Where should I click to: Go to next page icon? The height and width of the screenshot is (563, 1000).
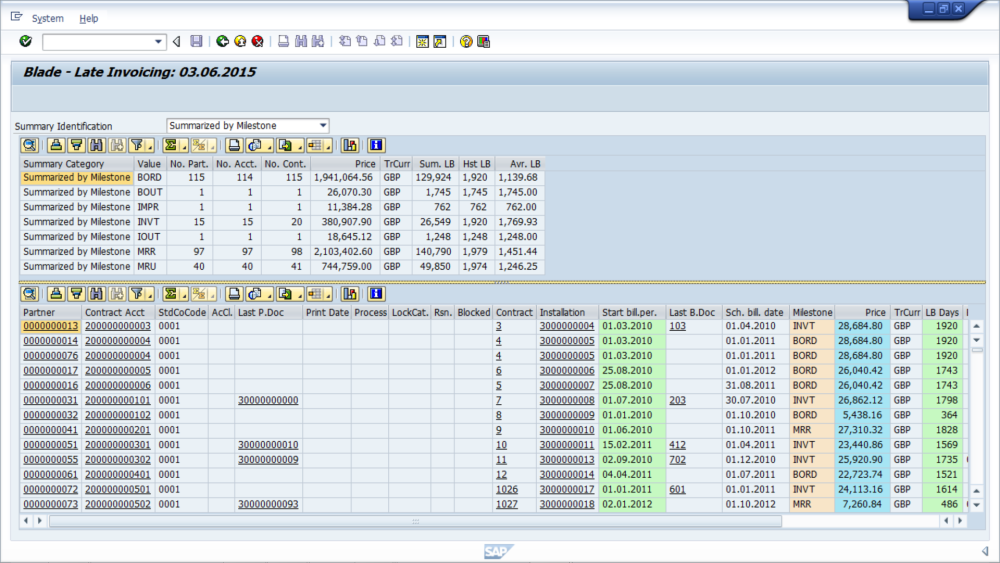click(x=379, y=41)
